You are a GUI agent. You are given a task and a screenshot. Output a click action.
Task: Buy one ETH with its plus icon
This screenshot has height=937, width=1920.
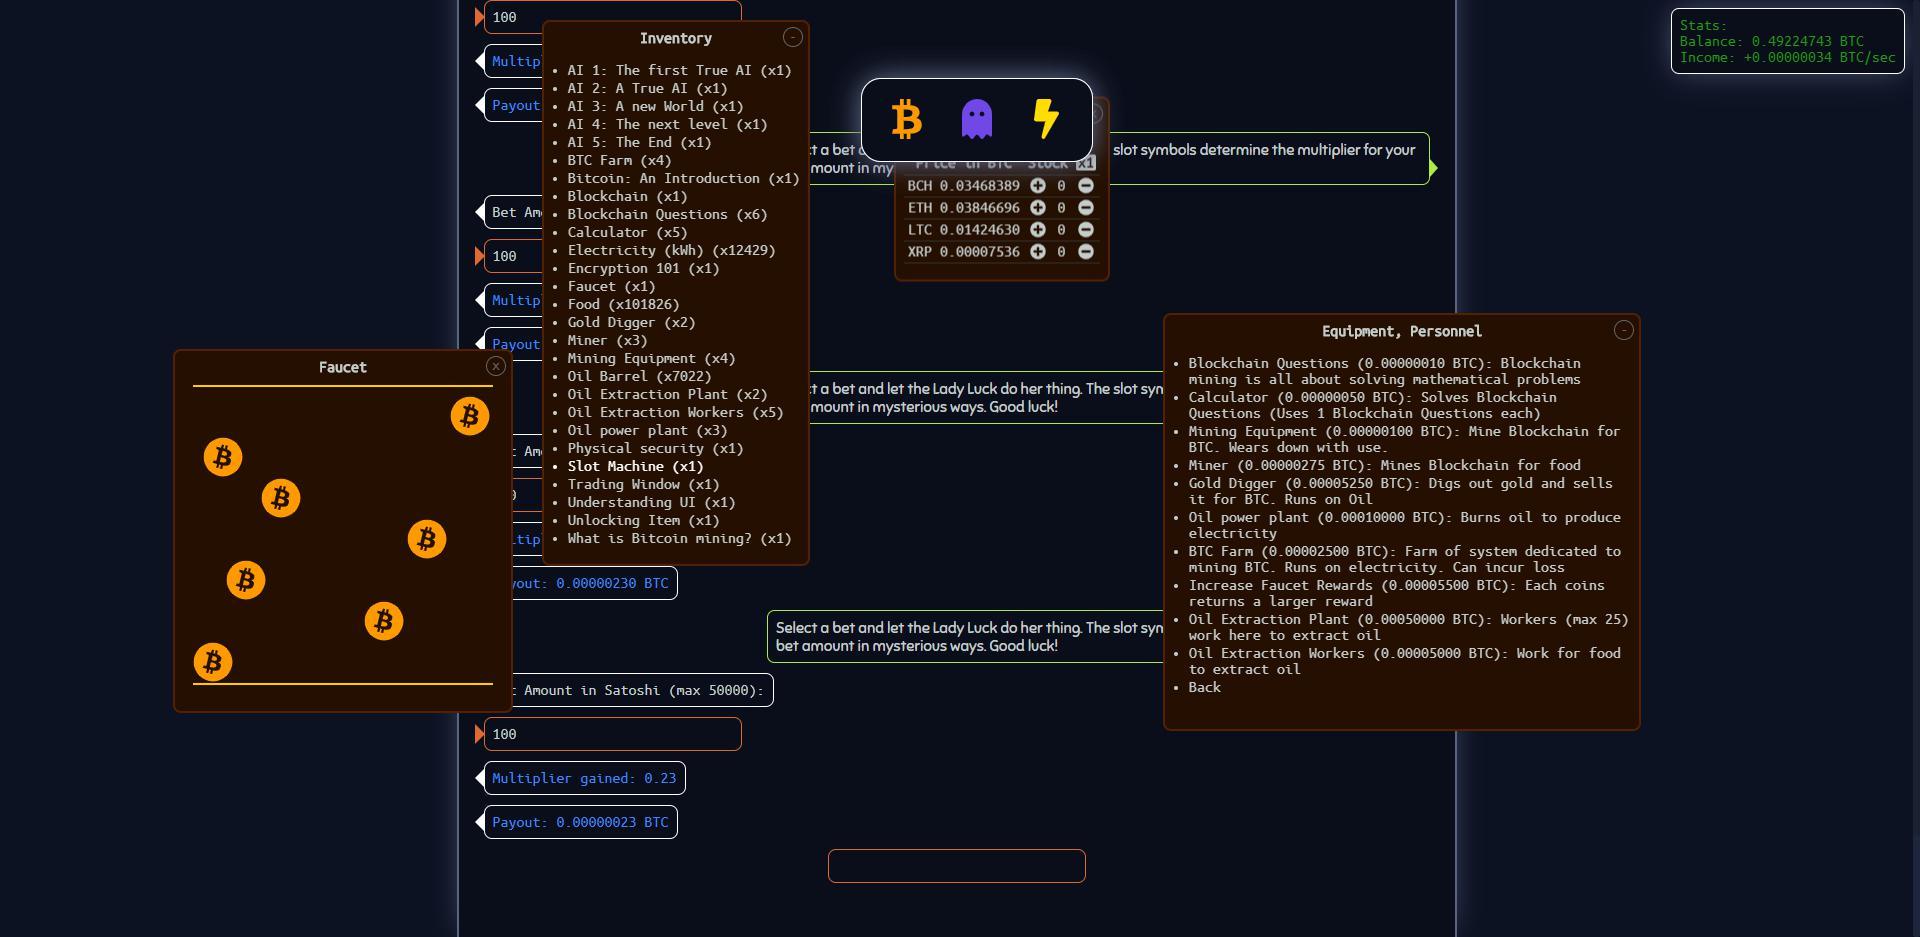pos(1038,208)
